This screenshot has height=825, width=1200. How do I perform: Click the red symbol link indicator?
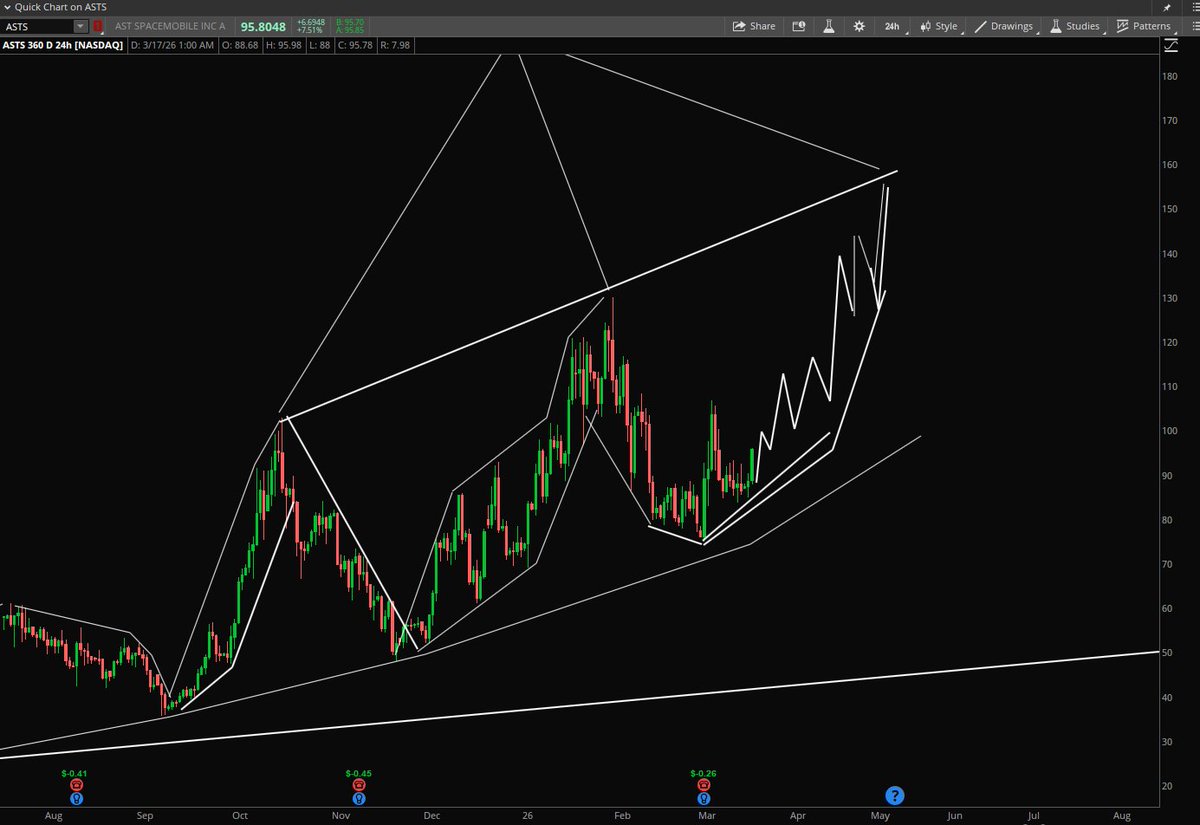(x=97, y=26)
